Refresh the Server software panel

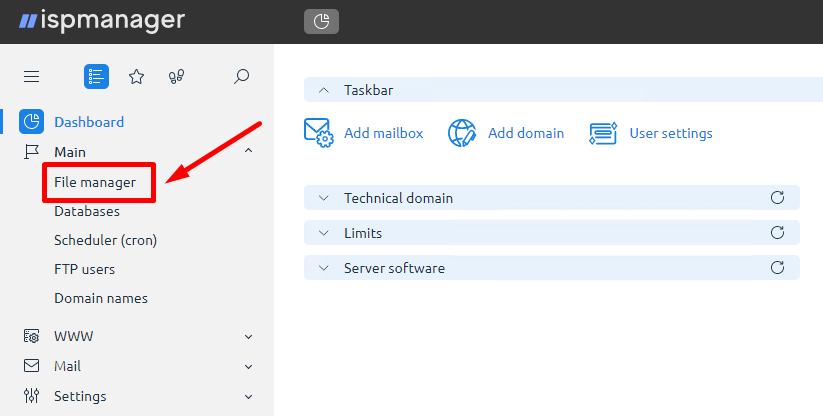tap(777, 267)
